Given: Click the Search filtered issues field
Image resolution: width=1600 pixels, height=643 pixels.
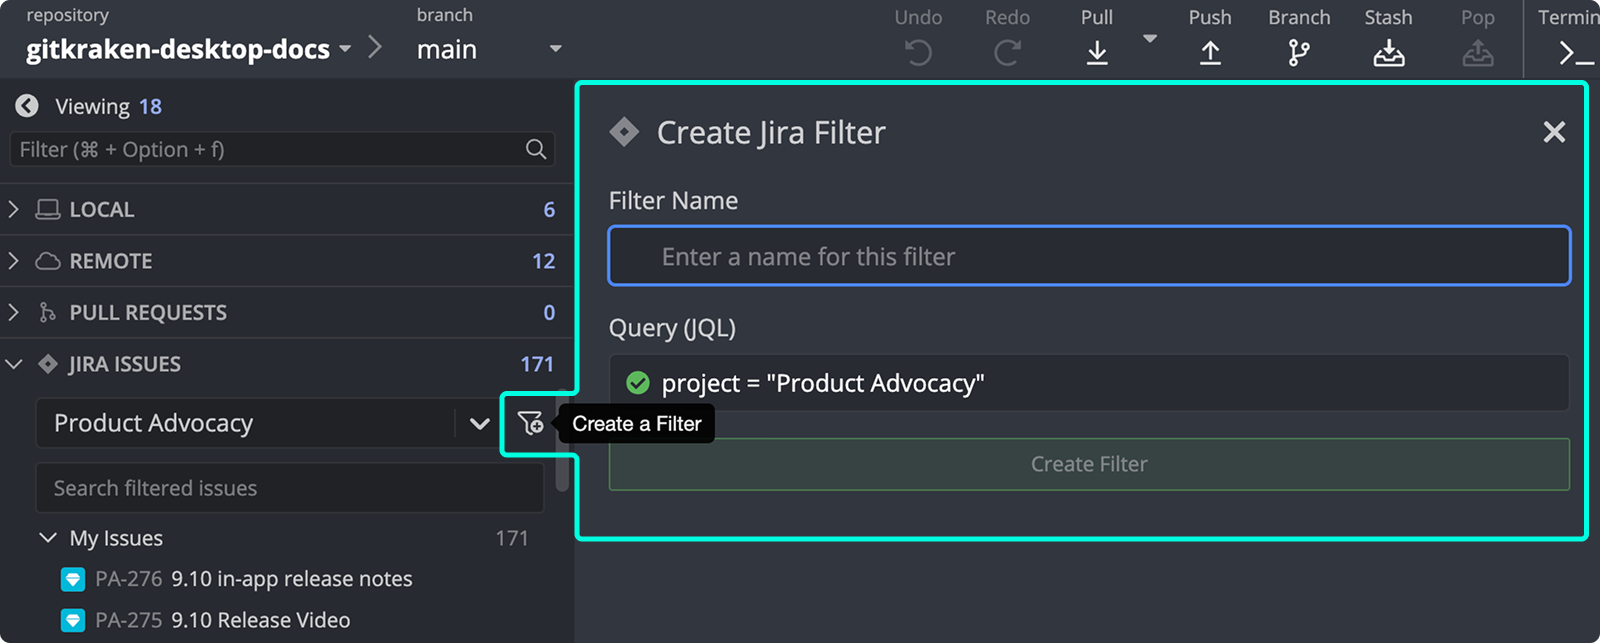Looking at the screenshot, I should point(290,488).
